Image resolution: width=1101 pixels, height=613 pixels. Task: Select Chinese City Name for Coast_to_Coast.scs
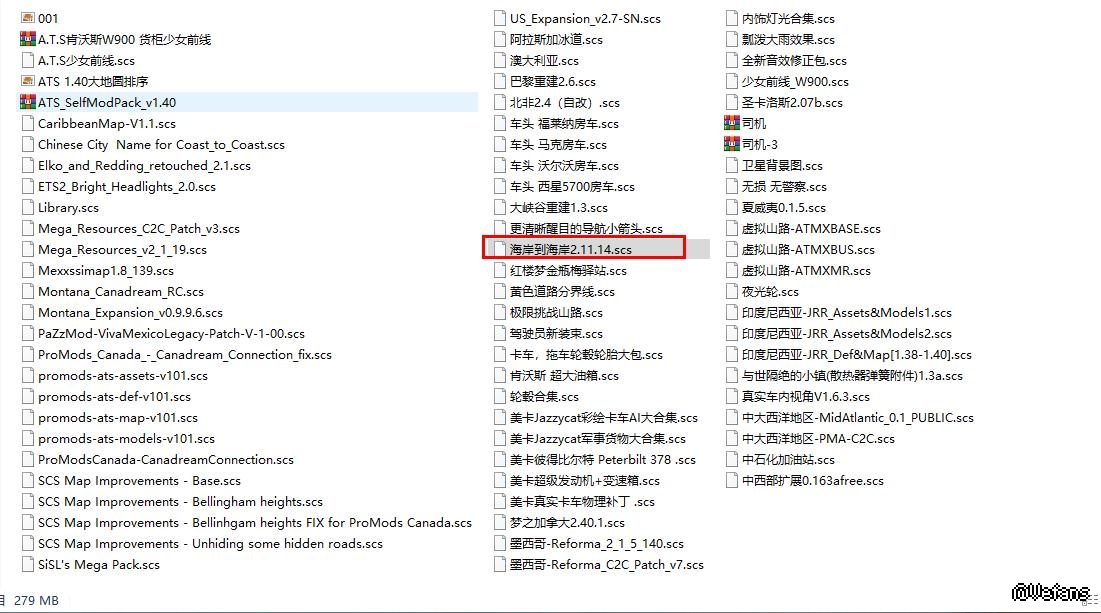tap(161, 145)
